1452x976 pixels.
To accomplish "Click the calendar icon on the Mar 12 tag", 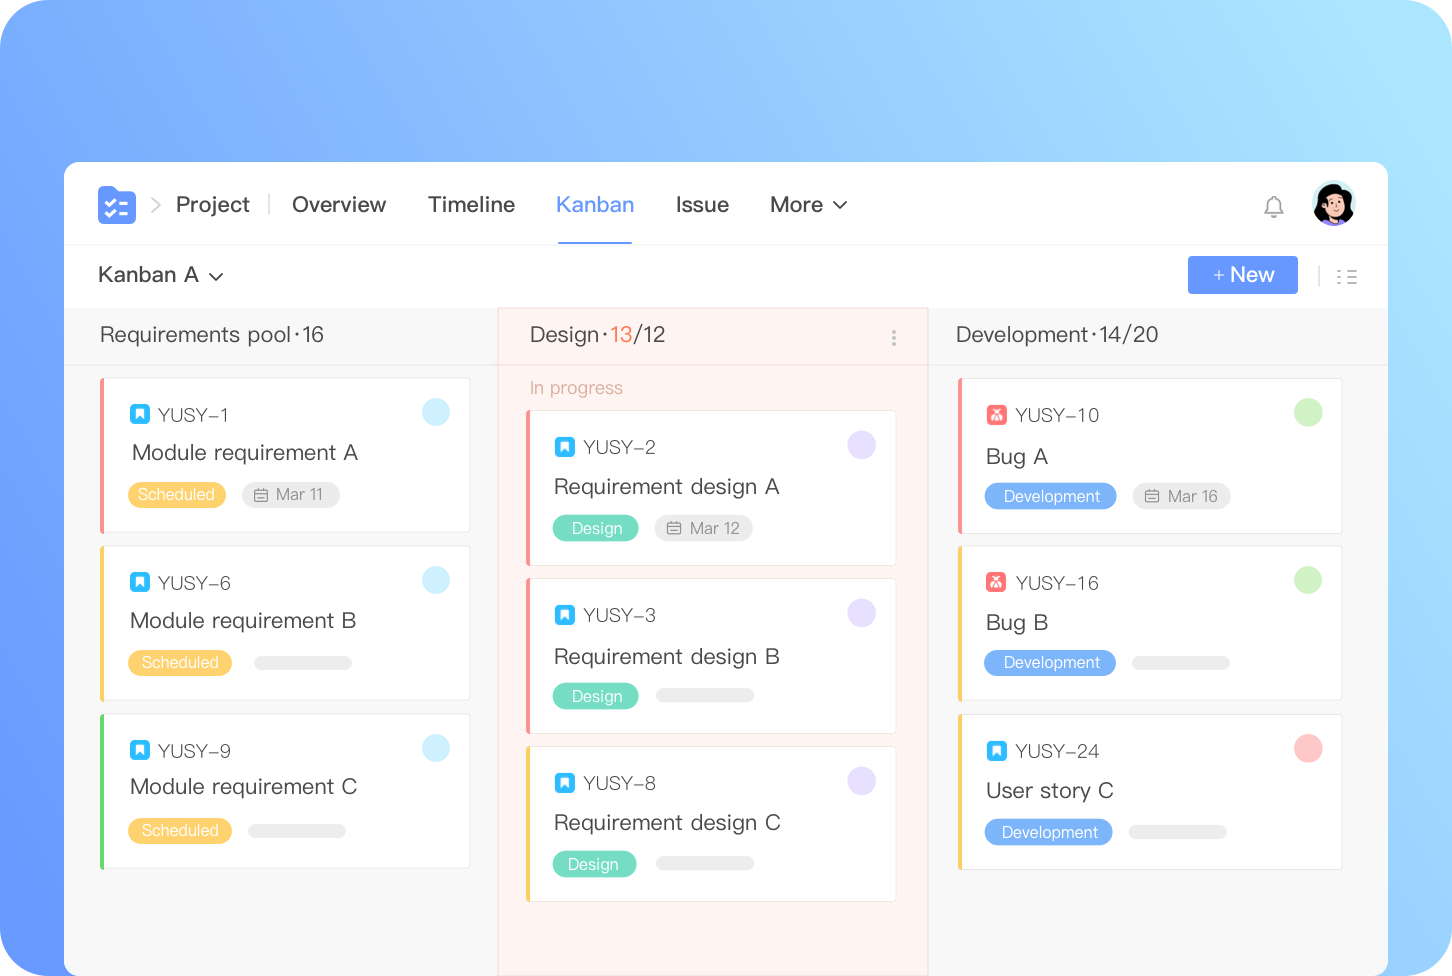I will click(x=672, y=527).
